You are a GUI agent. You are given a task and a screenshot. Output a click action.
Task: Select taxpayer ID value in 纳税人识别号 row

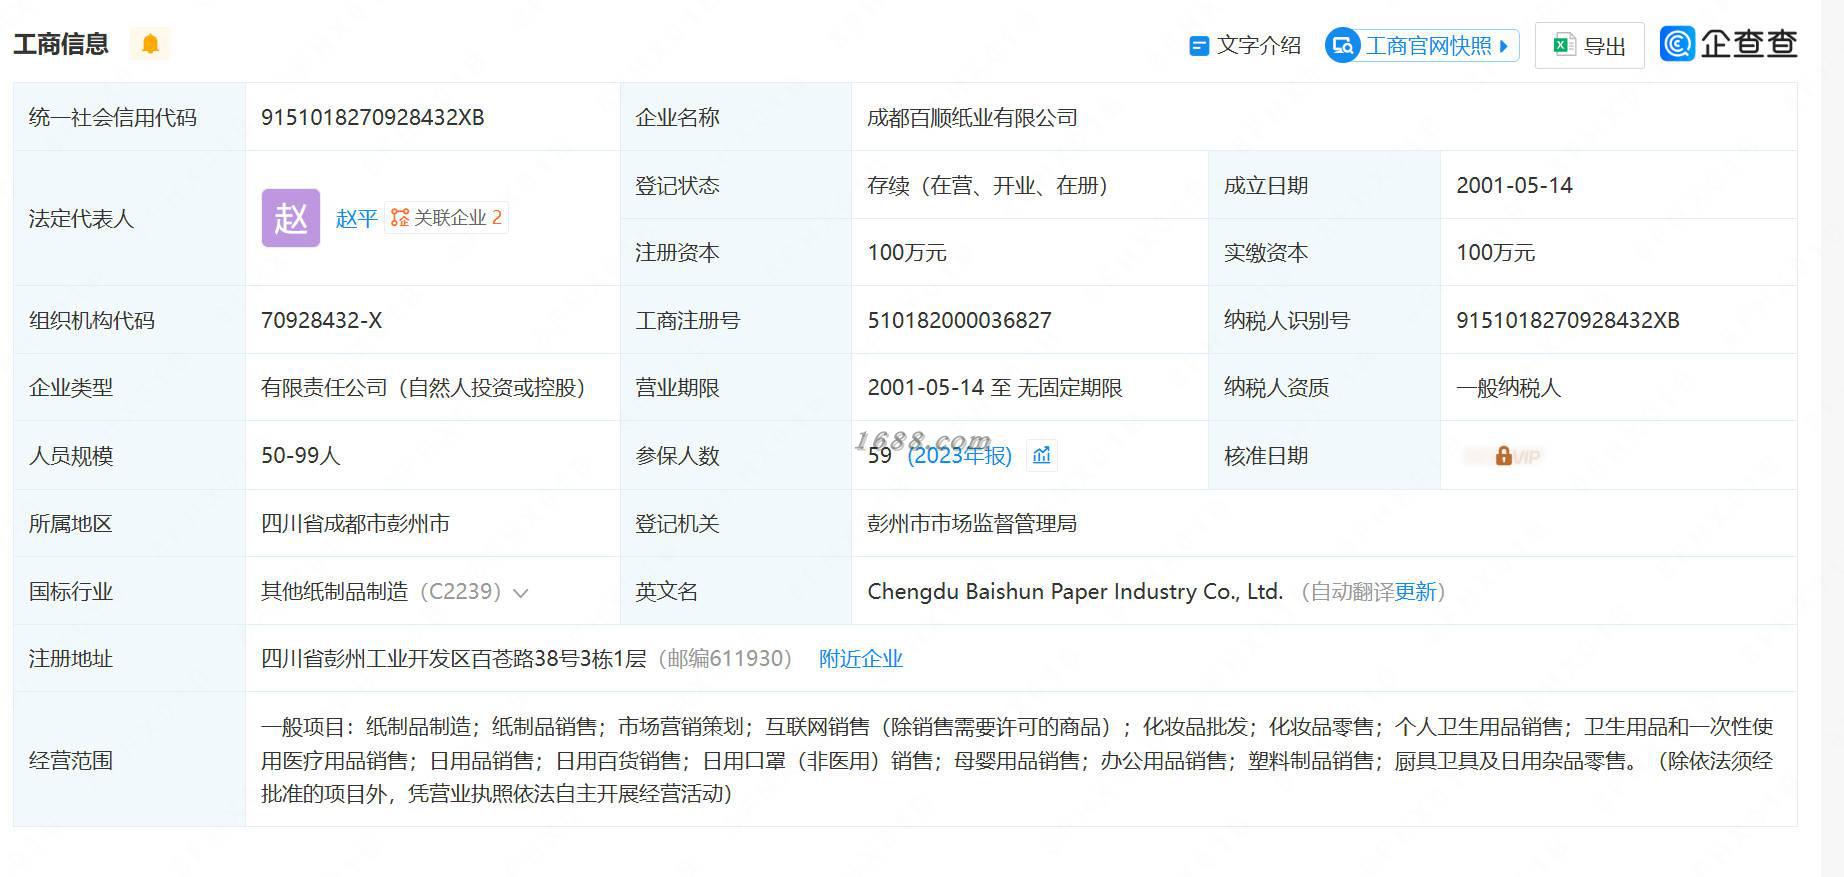click(1568, 321)
